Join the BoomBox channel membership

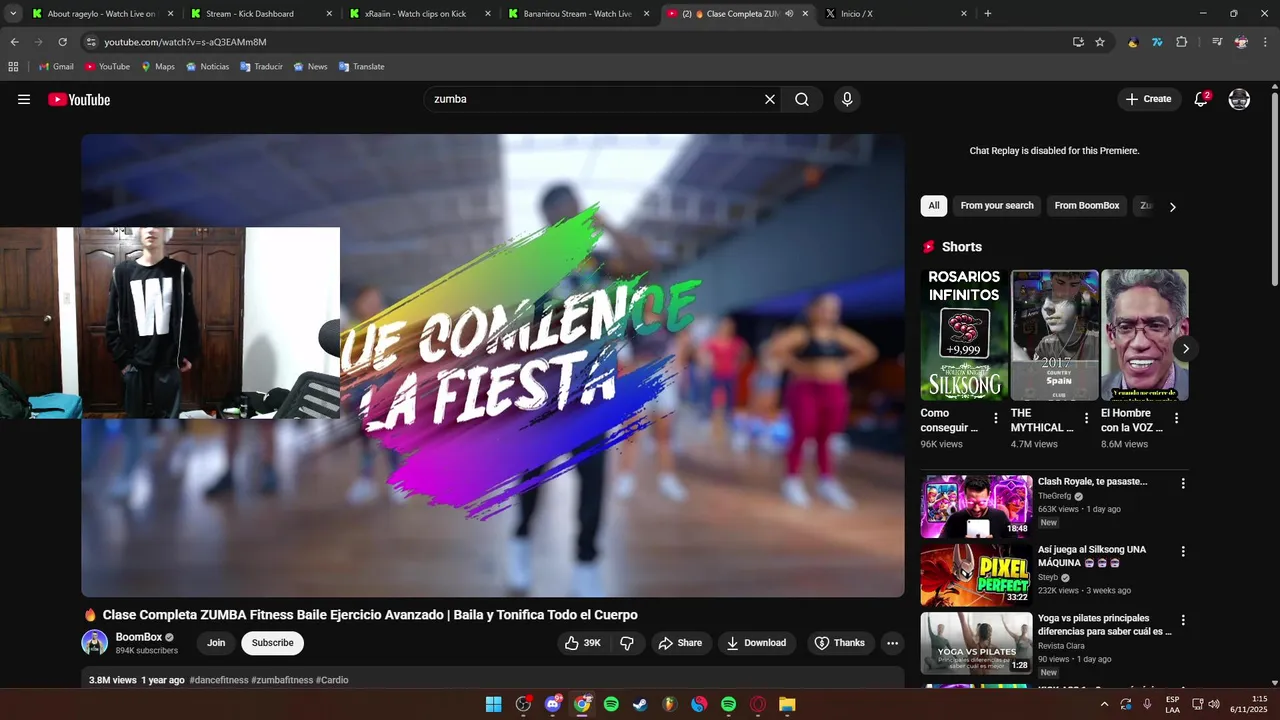click(x=216, y=643)
